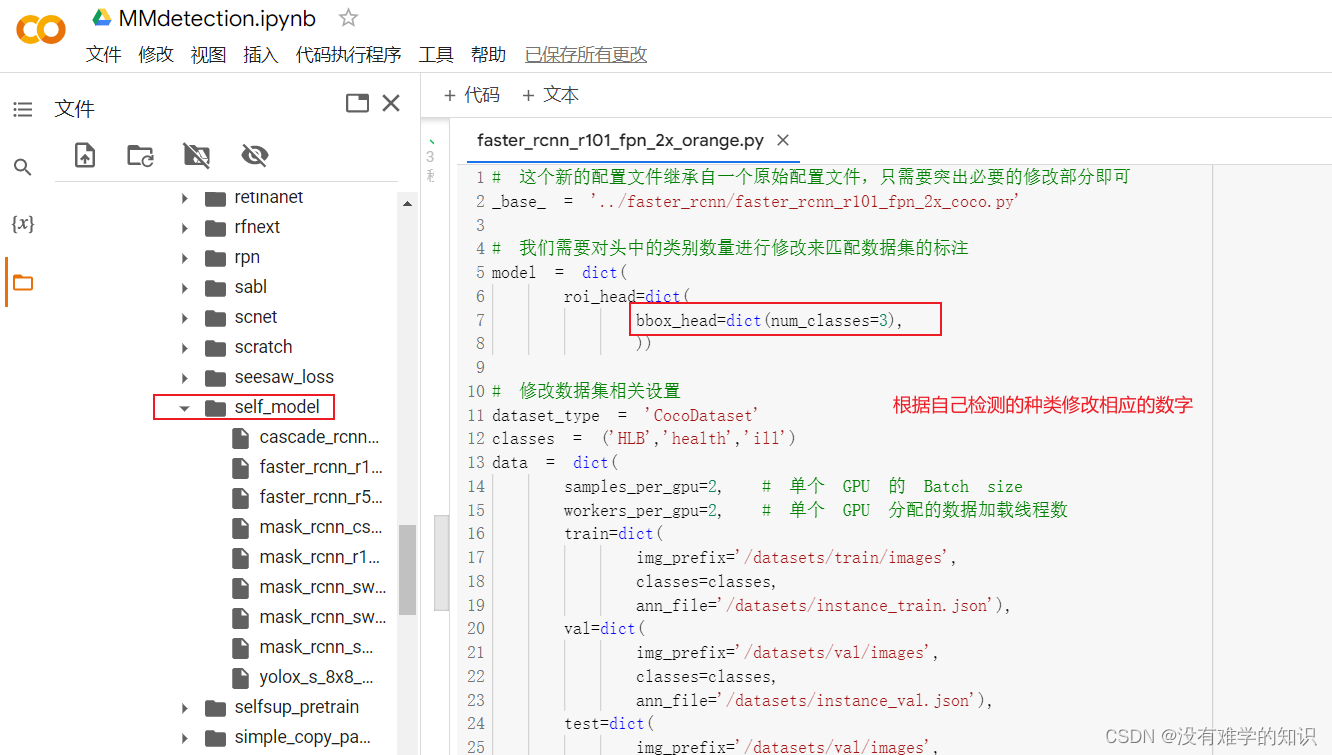Collapse the self_model folder
The height and width of the screenshot is (755, 1332).
tap(185, 408)
